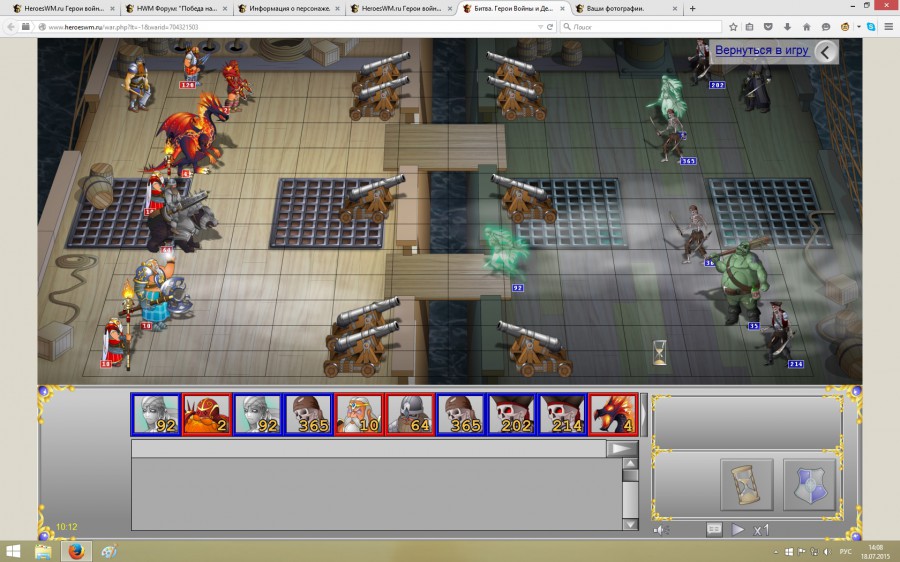
Task: Click the hourglass marker on the battlefield
Action: click(x=660, y=352)
